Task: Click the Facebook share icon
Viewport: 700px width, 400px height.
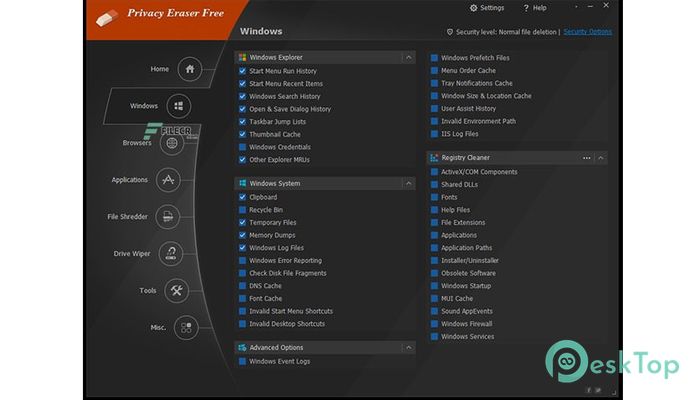Action: pyautogui.click(x=588, y=390)
